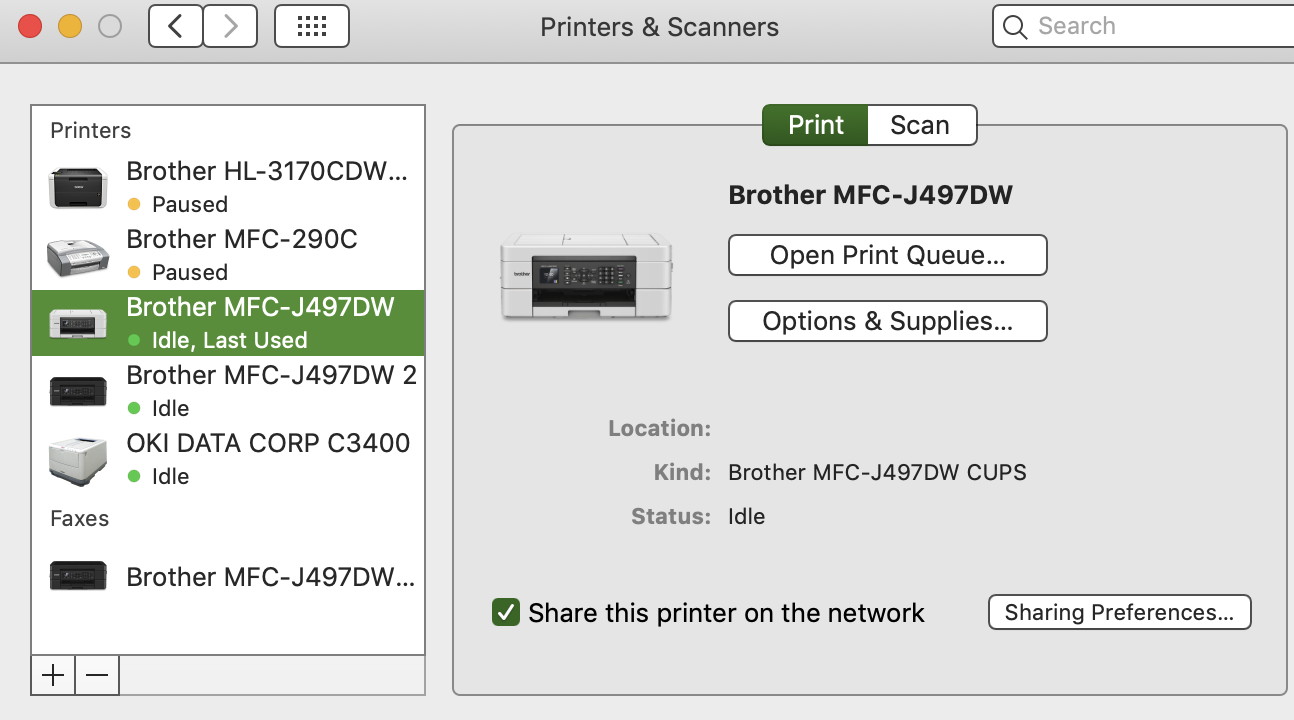Image resolution: width=1294 pixels, height=720 pixels.
Task: Click the Brother MFC-J497DW 2 printer icon
Action: coord(78,391)
